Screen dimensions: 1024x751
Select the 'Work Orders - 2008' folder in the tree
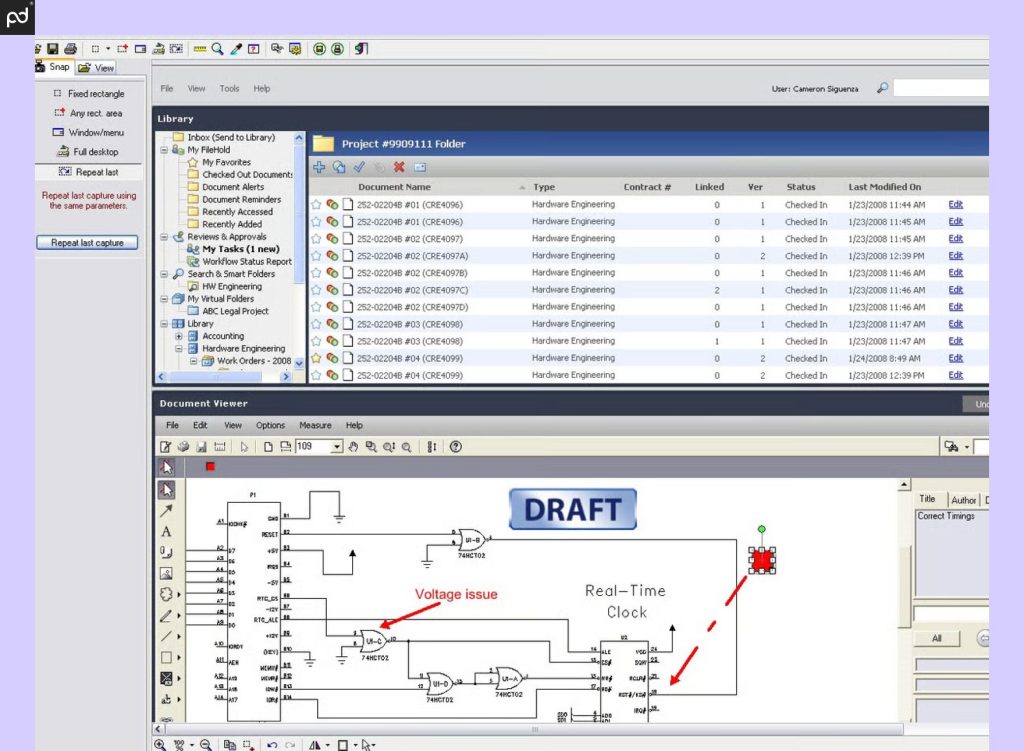click(x=254, y=360)
